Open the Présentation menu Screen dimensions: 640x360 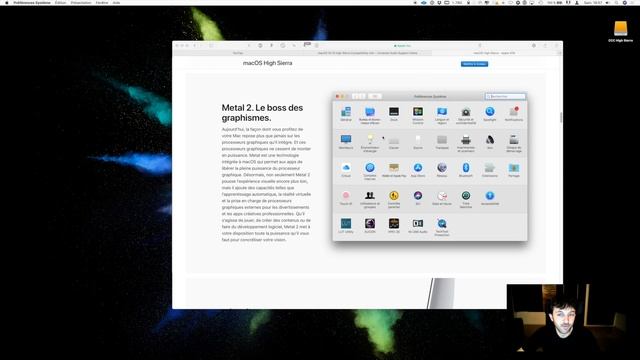[81, 2]
